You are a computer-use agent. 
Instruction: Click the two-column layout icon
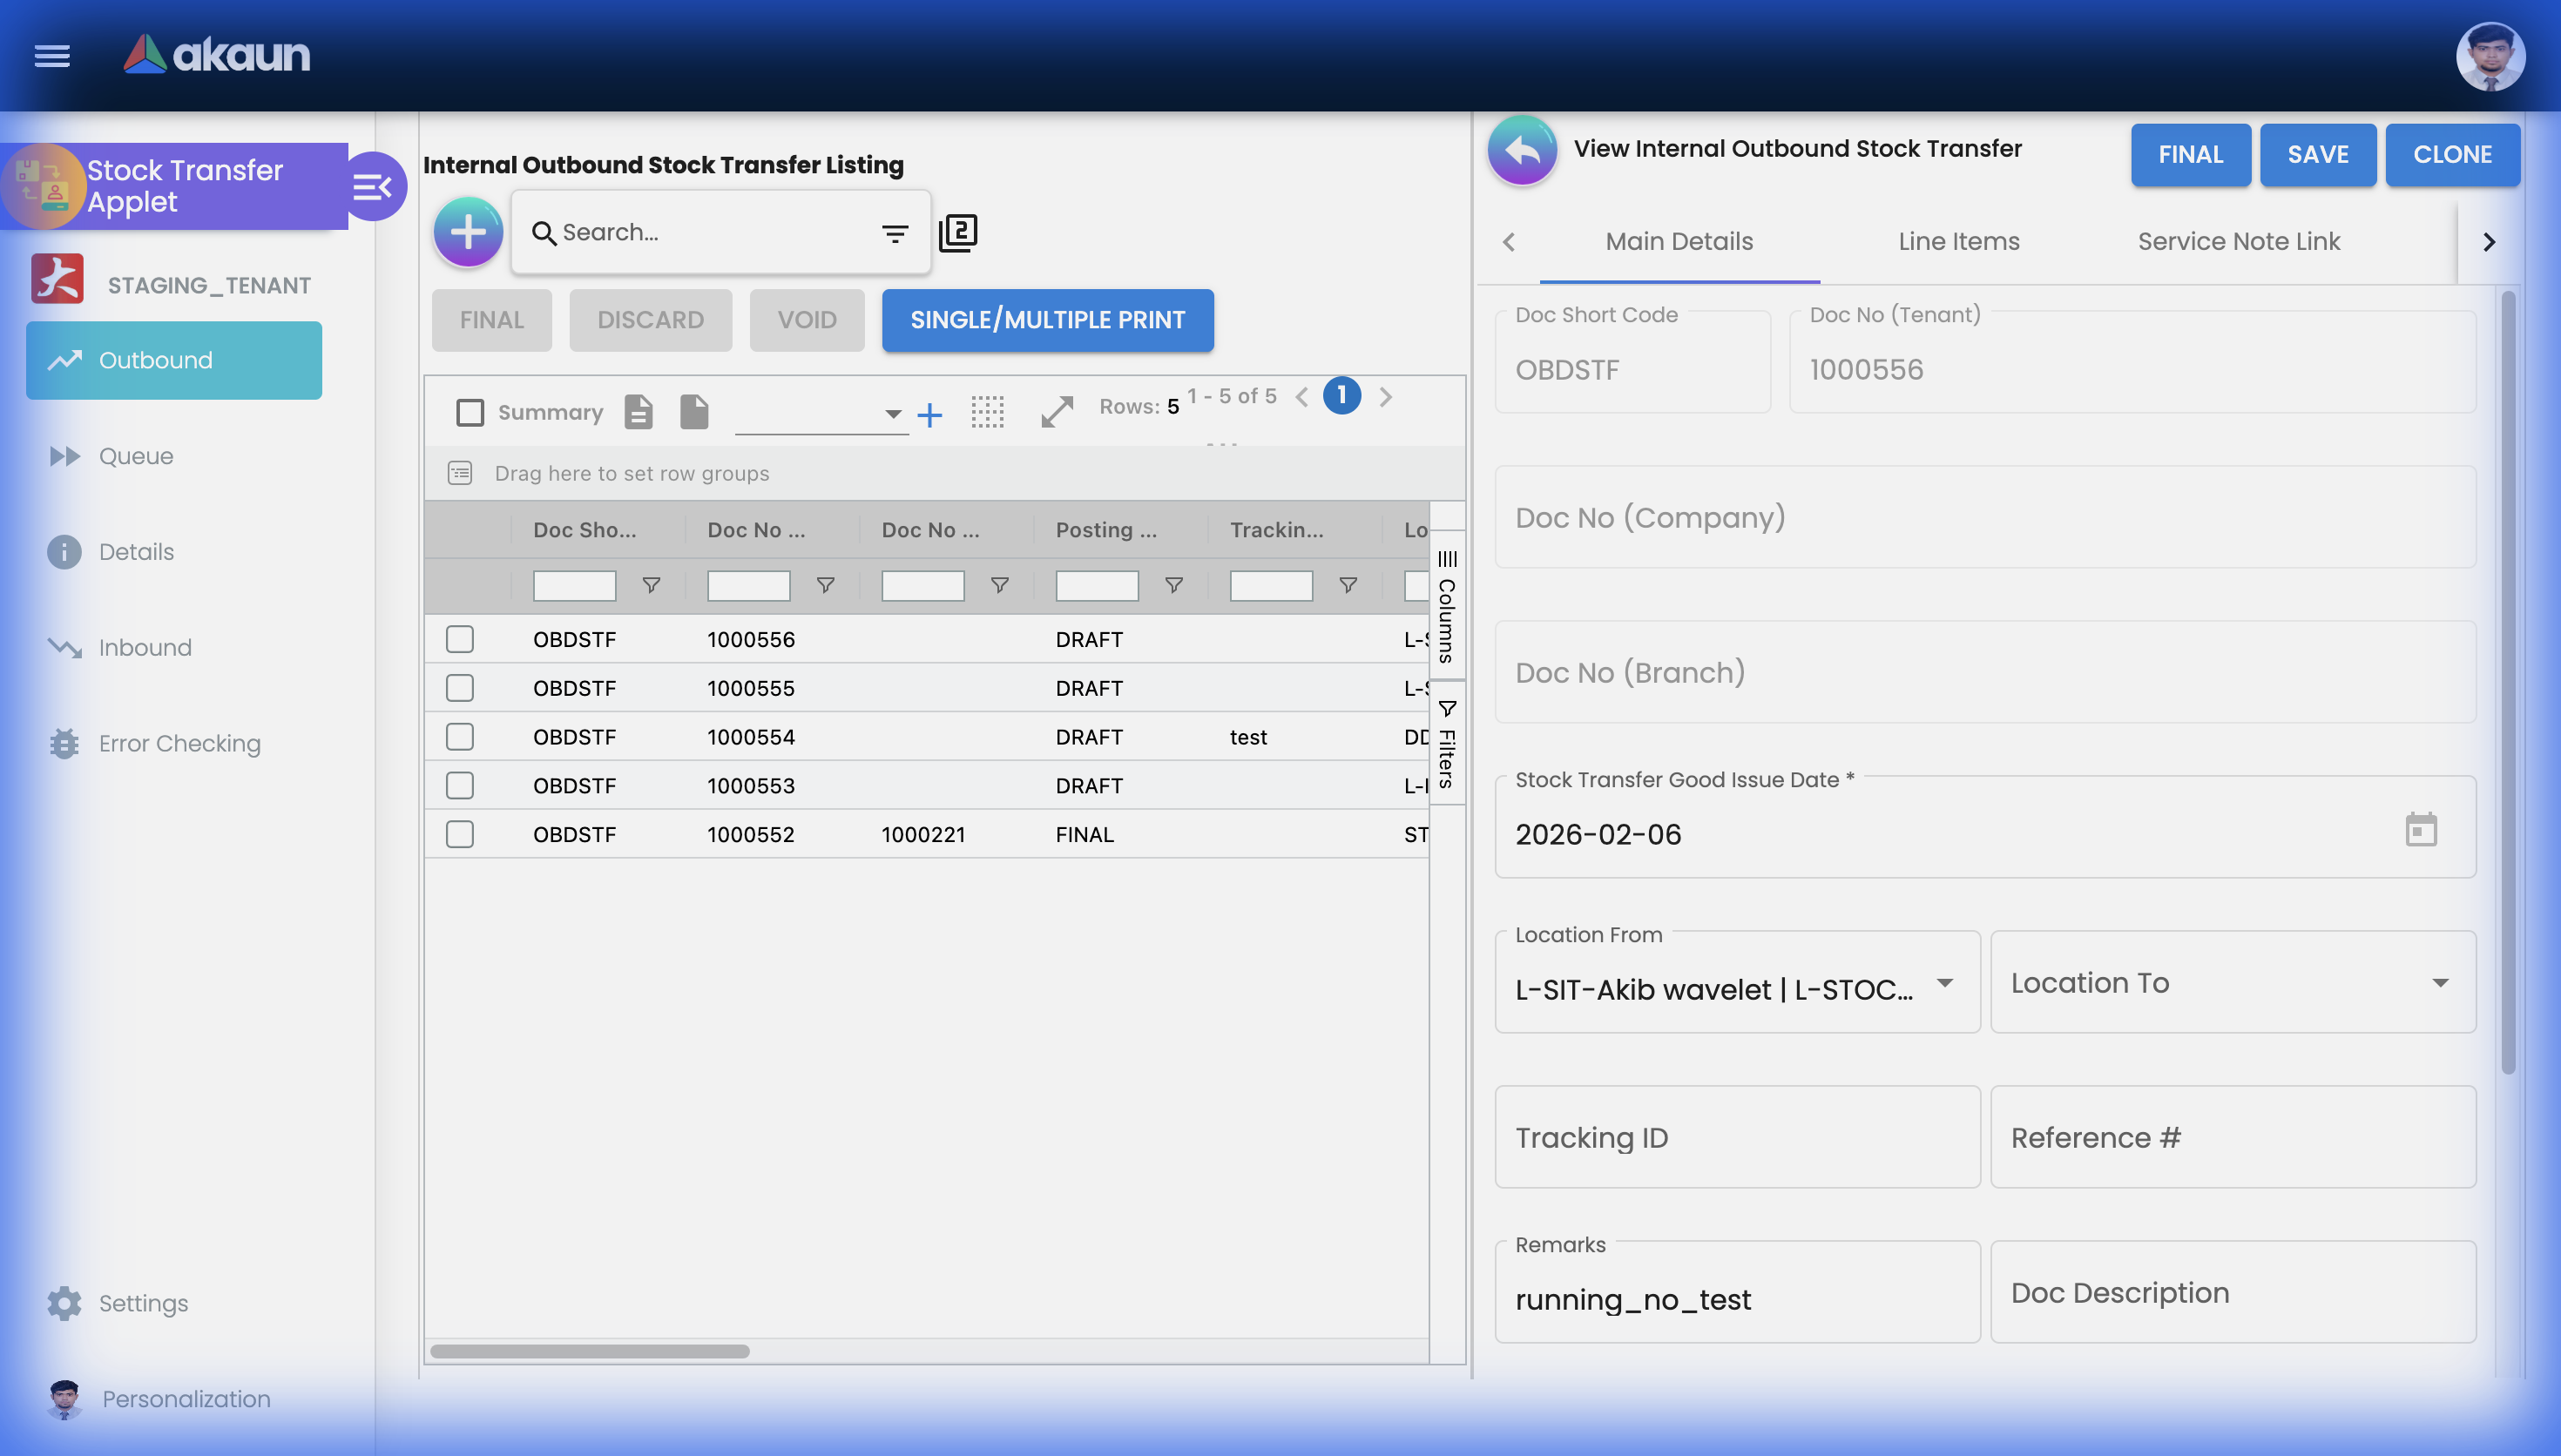[958, 233]
